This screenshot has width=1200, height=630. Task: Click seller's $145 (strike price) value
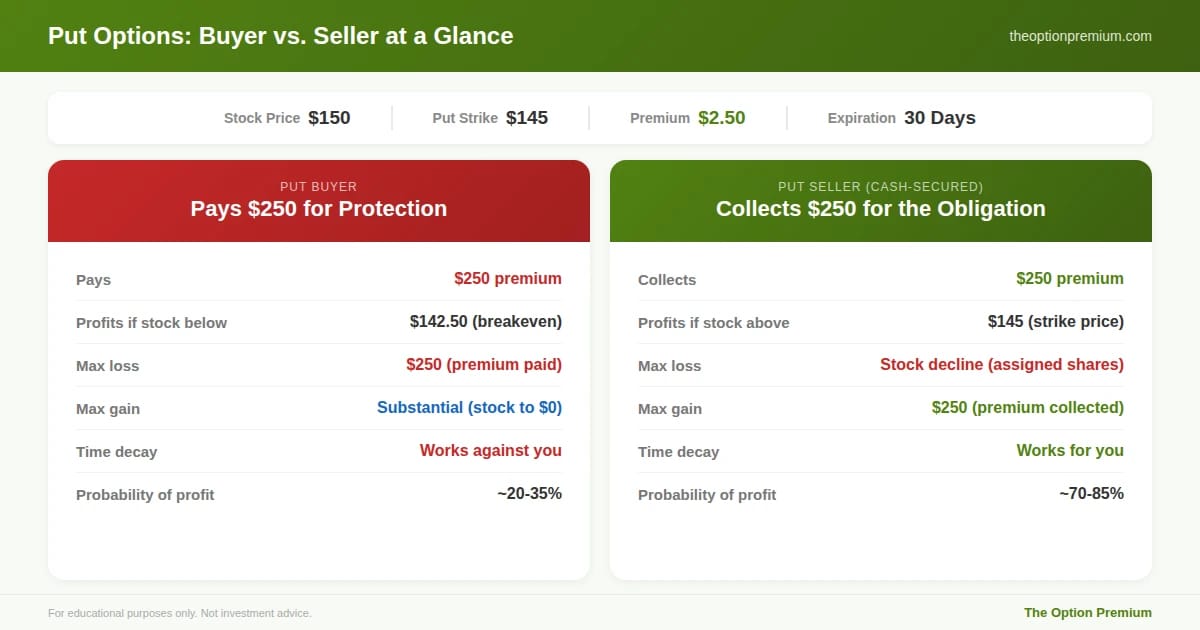(1055, 322)
